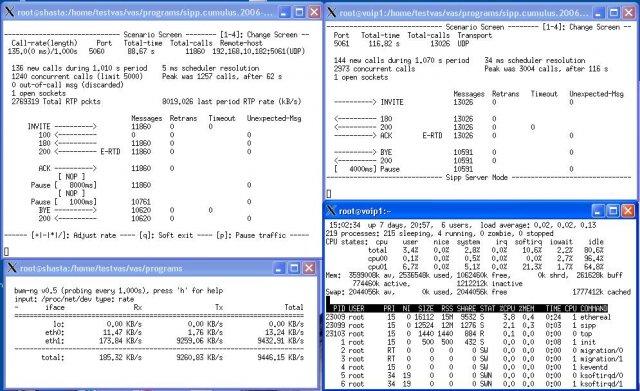The image size is (640, 391).
Task: Click the '[ 4000ms] Pause' server step
Action: point(367,169)
